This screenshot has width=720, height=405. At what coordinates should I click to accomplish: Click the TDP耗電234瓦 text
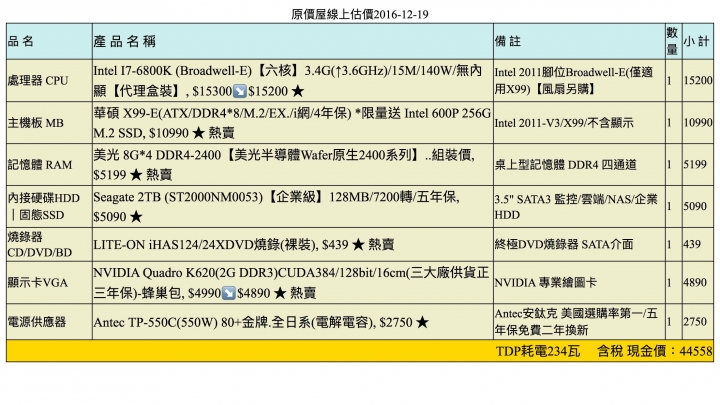(538, 351)
